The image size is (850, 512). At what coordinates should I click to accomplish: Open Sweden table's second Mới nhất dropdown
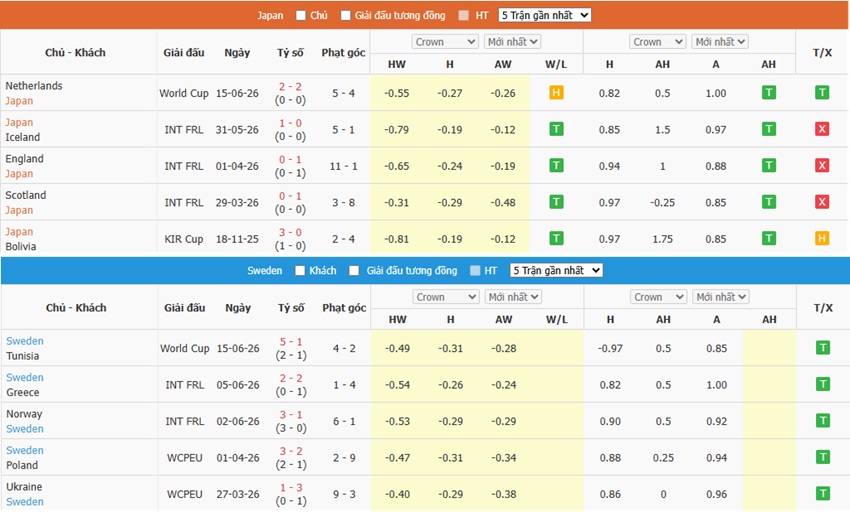tap(721, 297)
